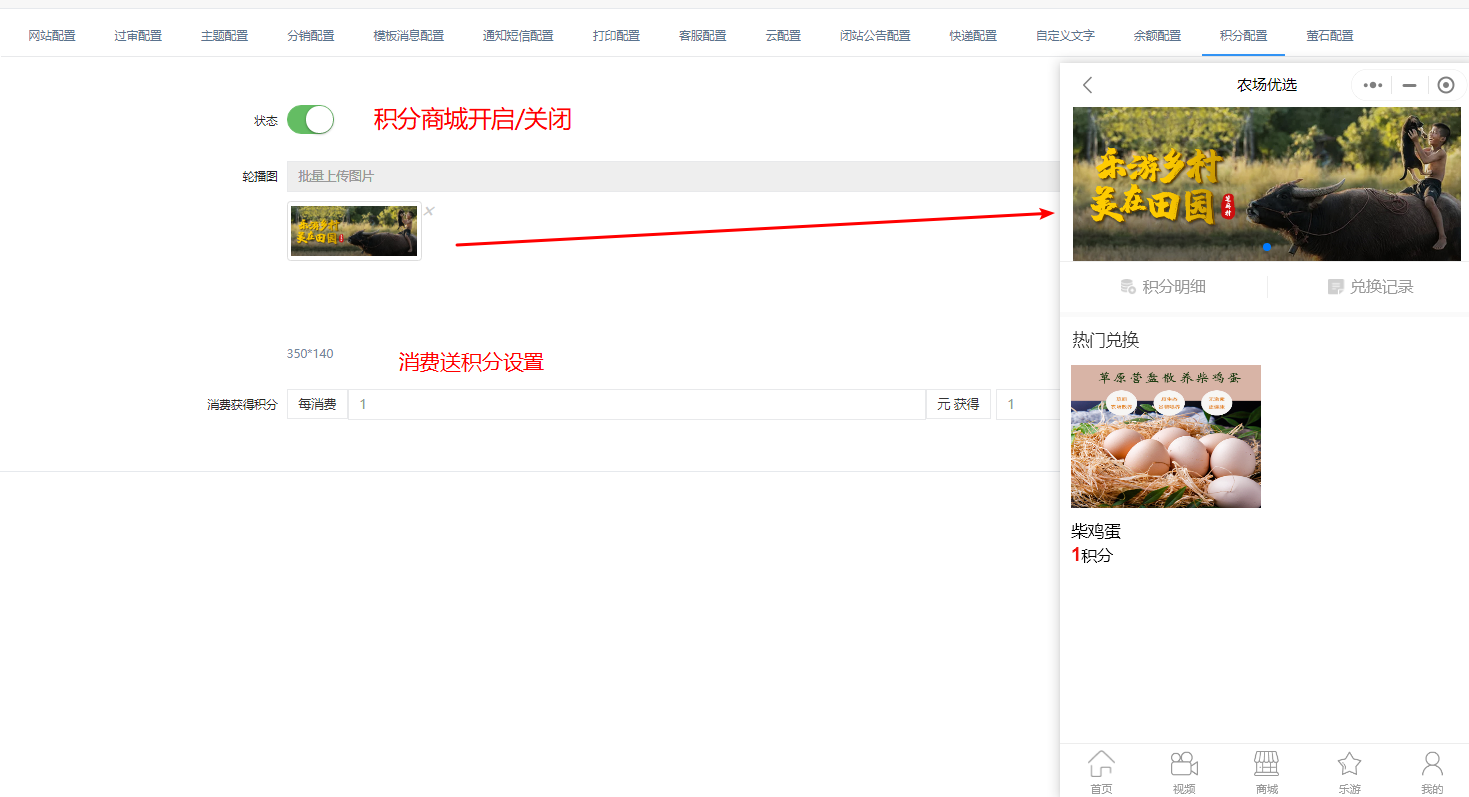The image size is (1469, 797).
Task: Open the 萤石配置 tab
Action: point(1330,36)
